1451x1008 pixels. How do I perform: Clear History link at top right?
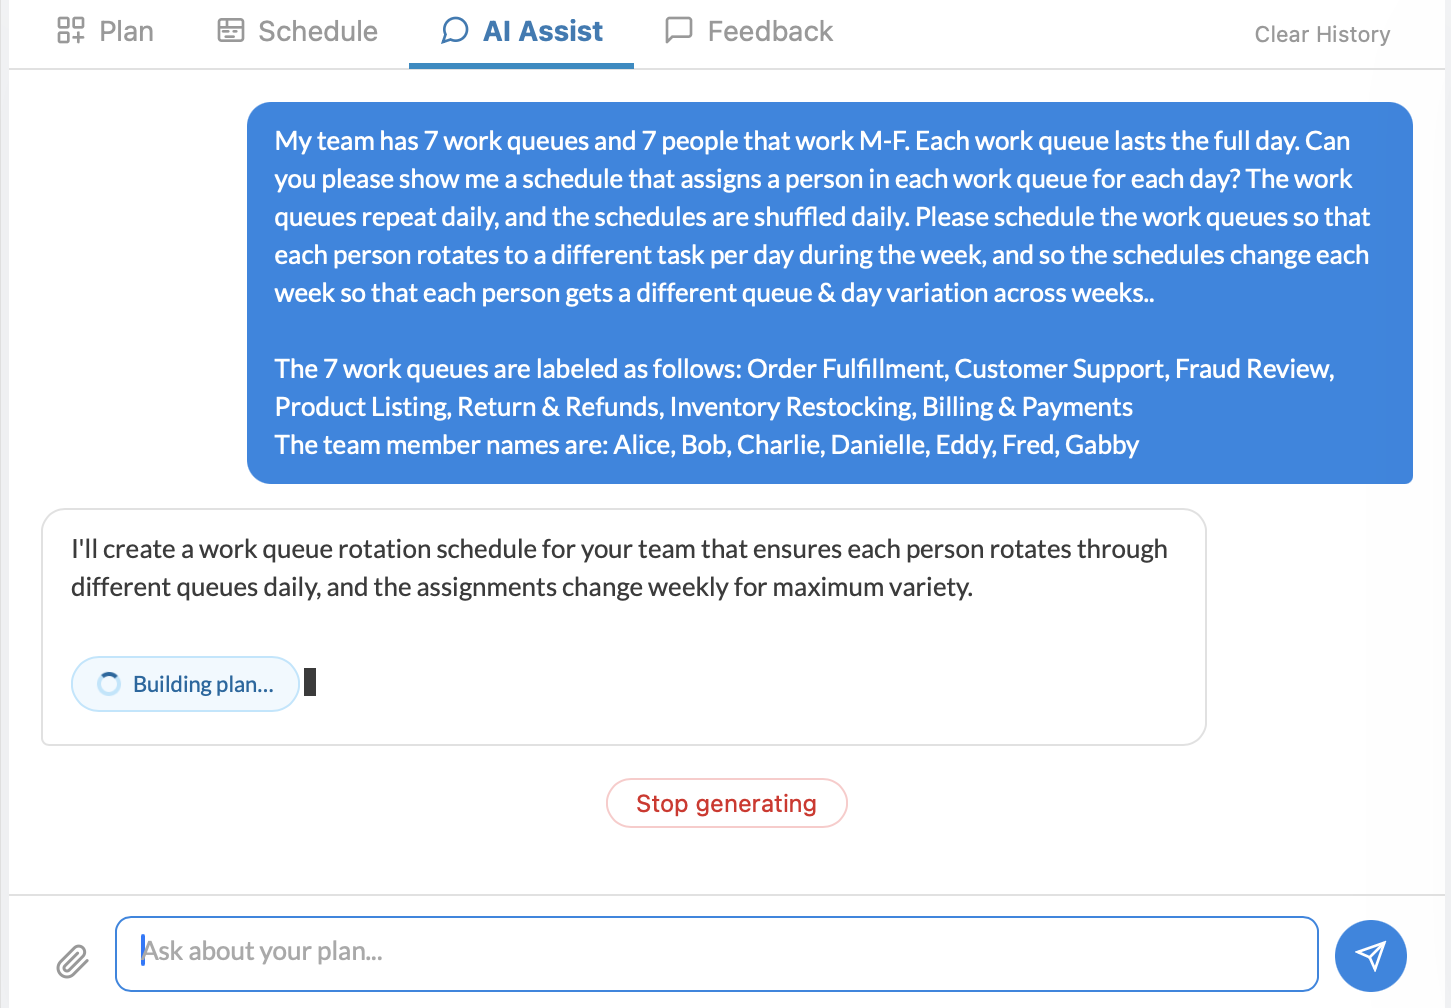point(1322,35)
